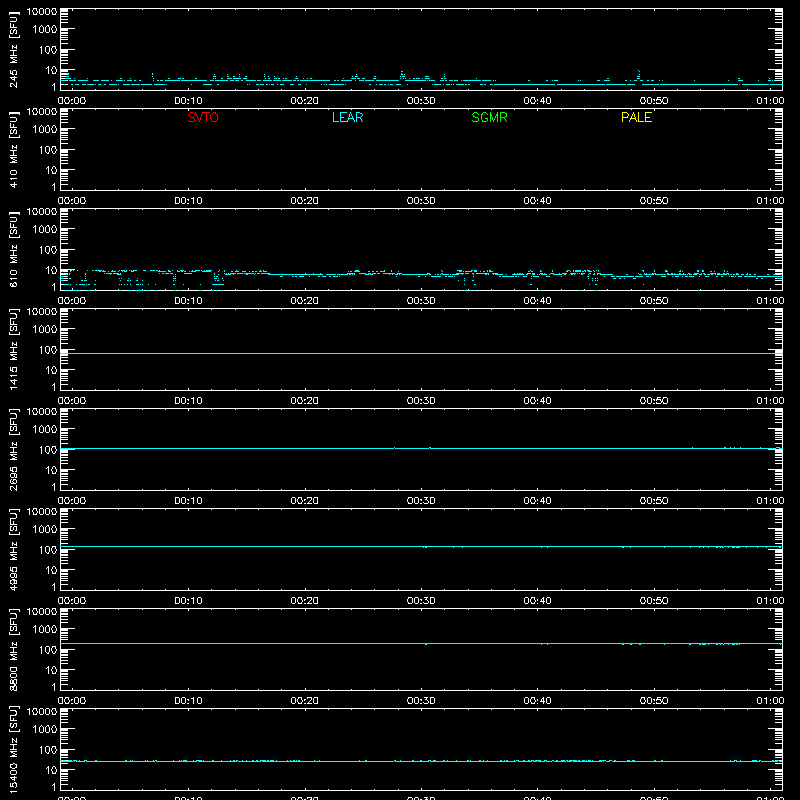Click the 10000 y-axis label of 245 MHz plot

(42, 12)
